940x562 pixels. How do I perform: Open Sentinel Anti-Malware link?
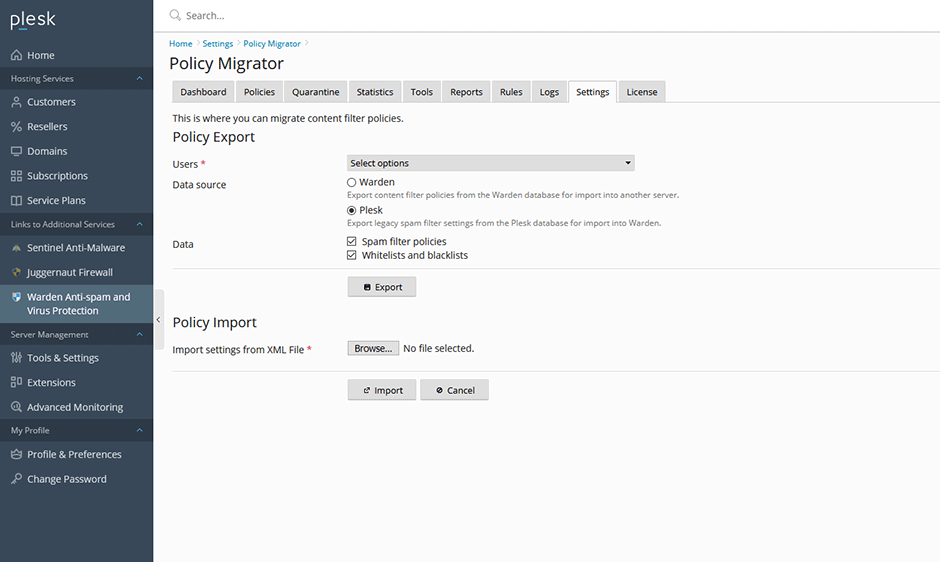click(x=76, y=248)
